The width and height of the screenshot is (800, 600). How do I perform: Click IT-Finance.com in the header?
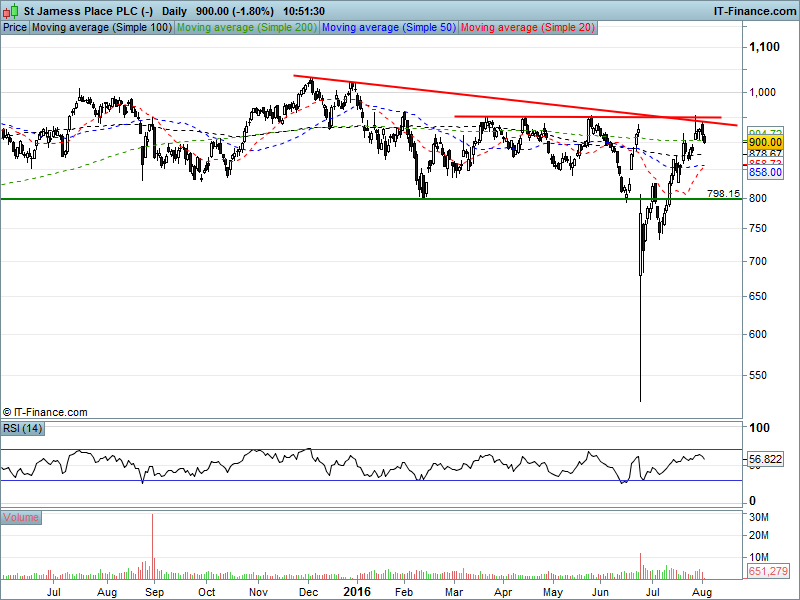[755, 11]
